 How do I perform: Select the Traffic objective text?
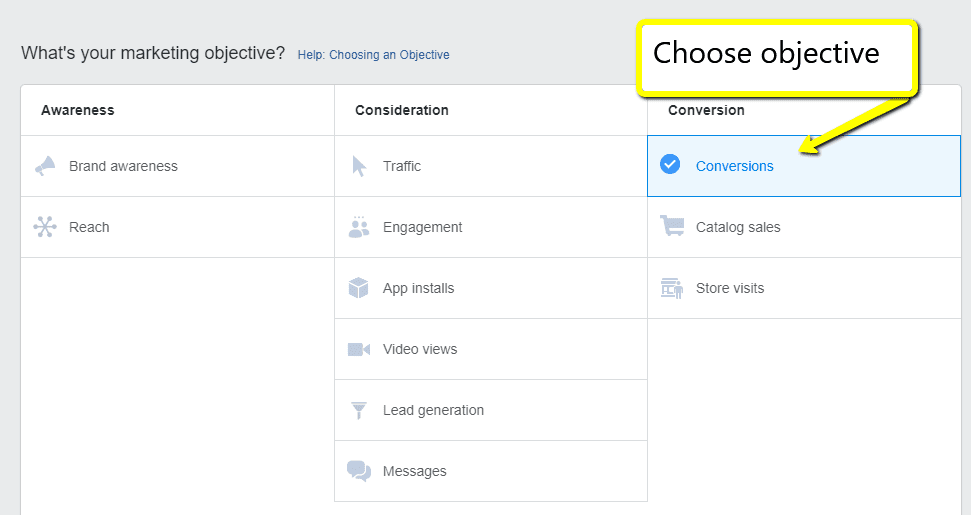pos(402,166)
